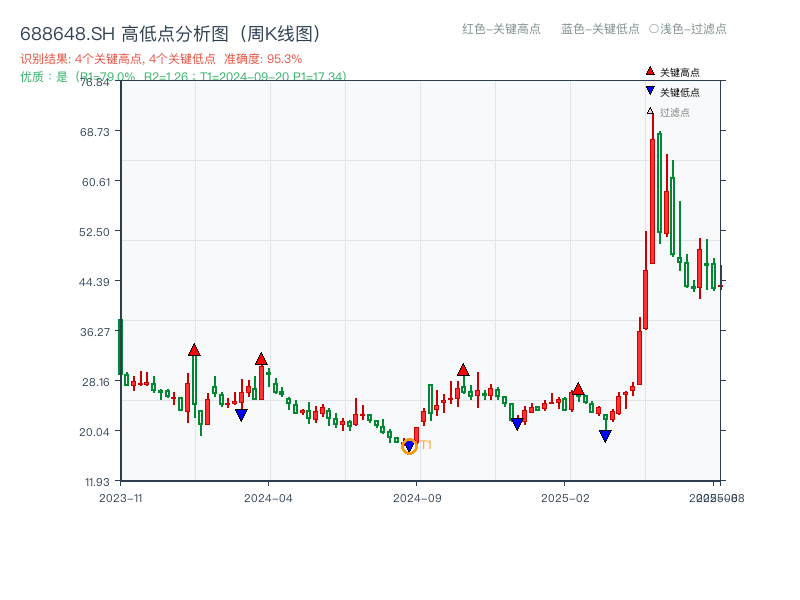Click the orange circled T1 marker on chart
This screenshot has height=600, width=800.
(410, 444)
